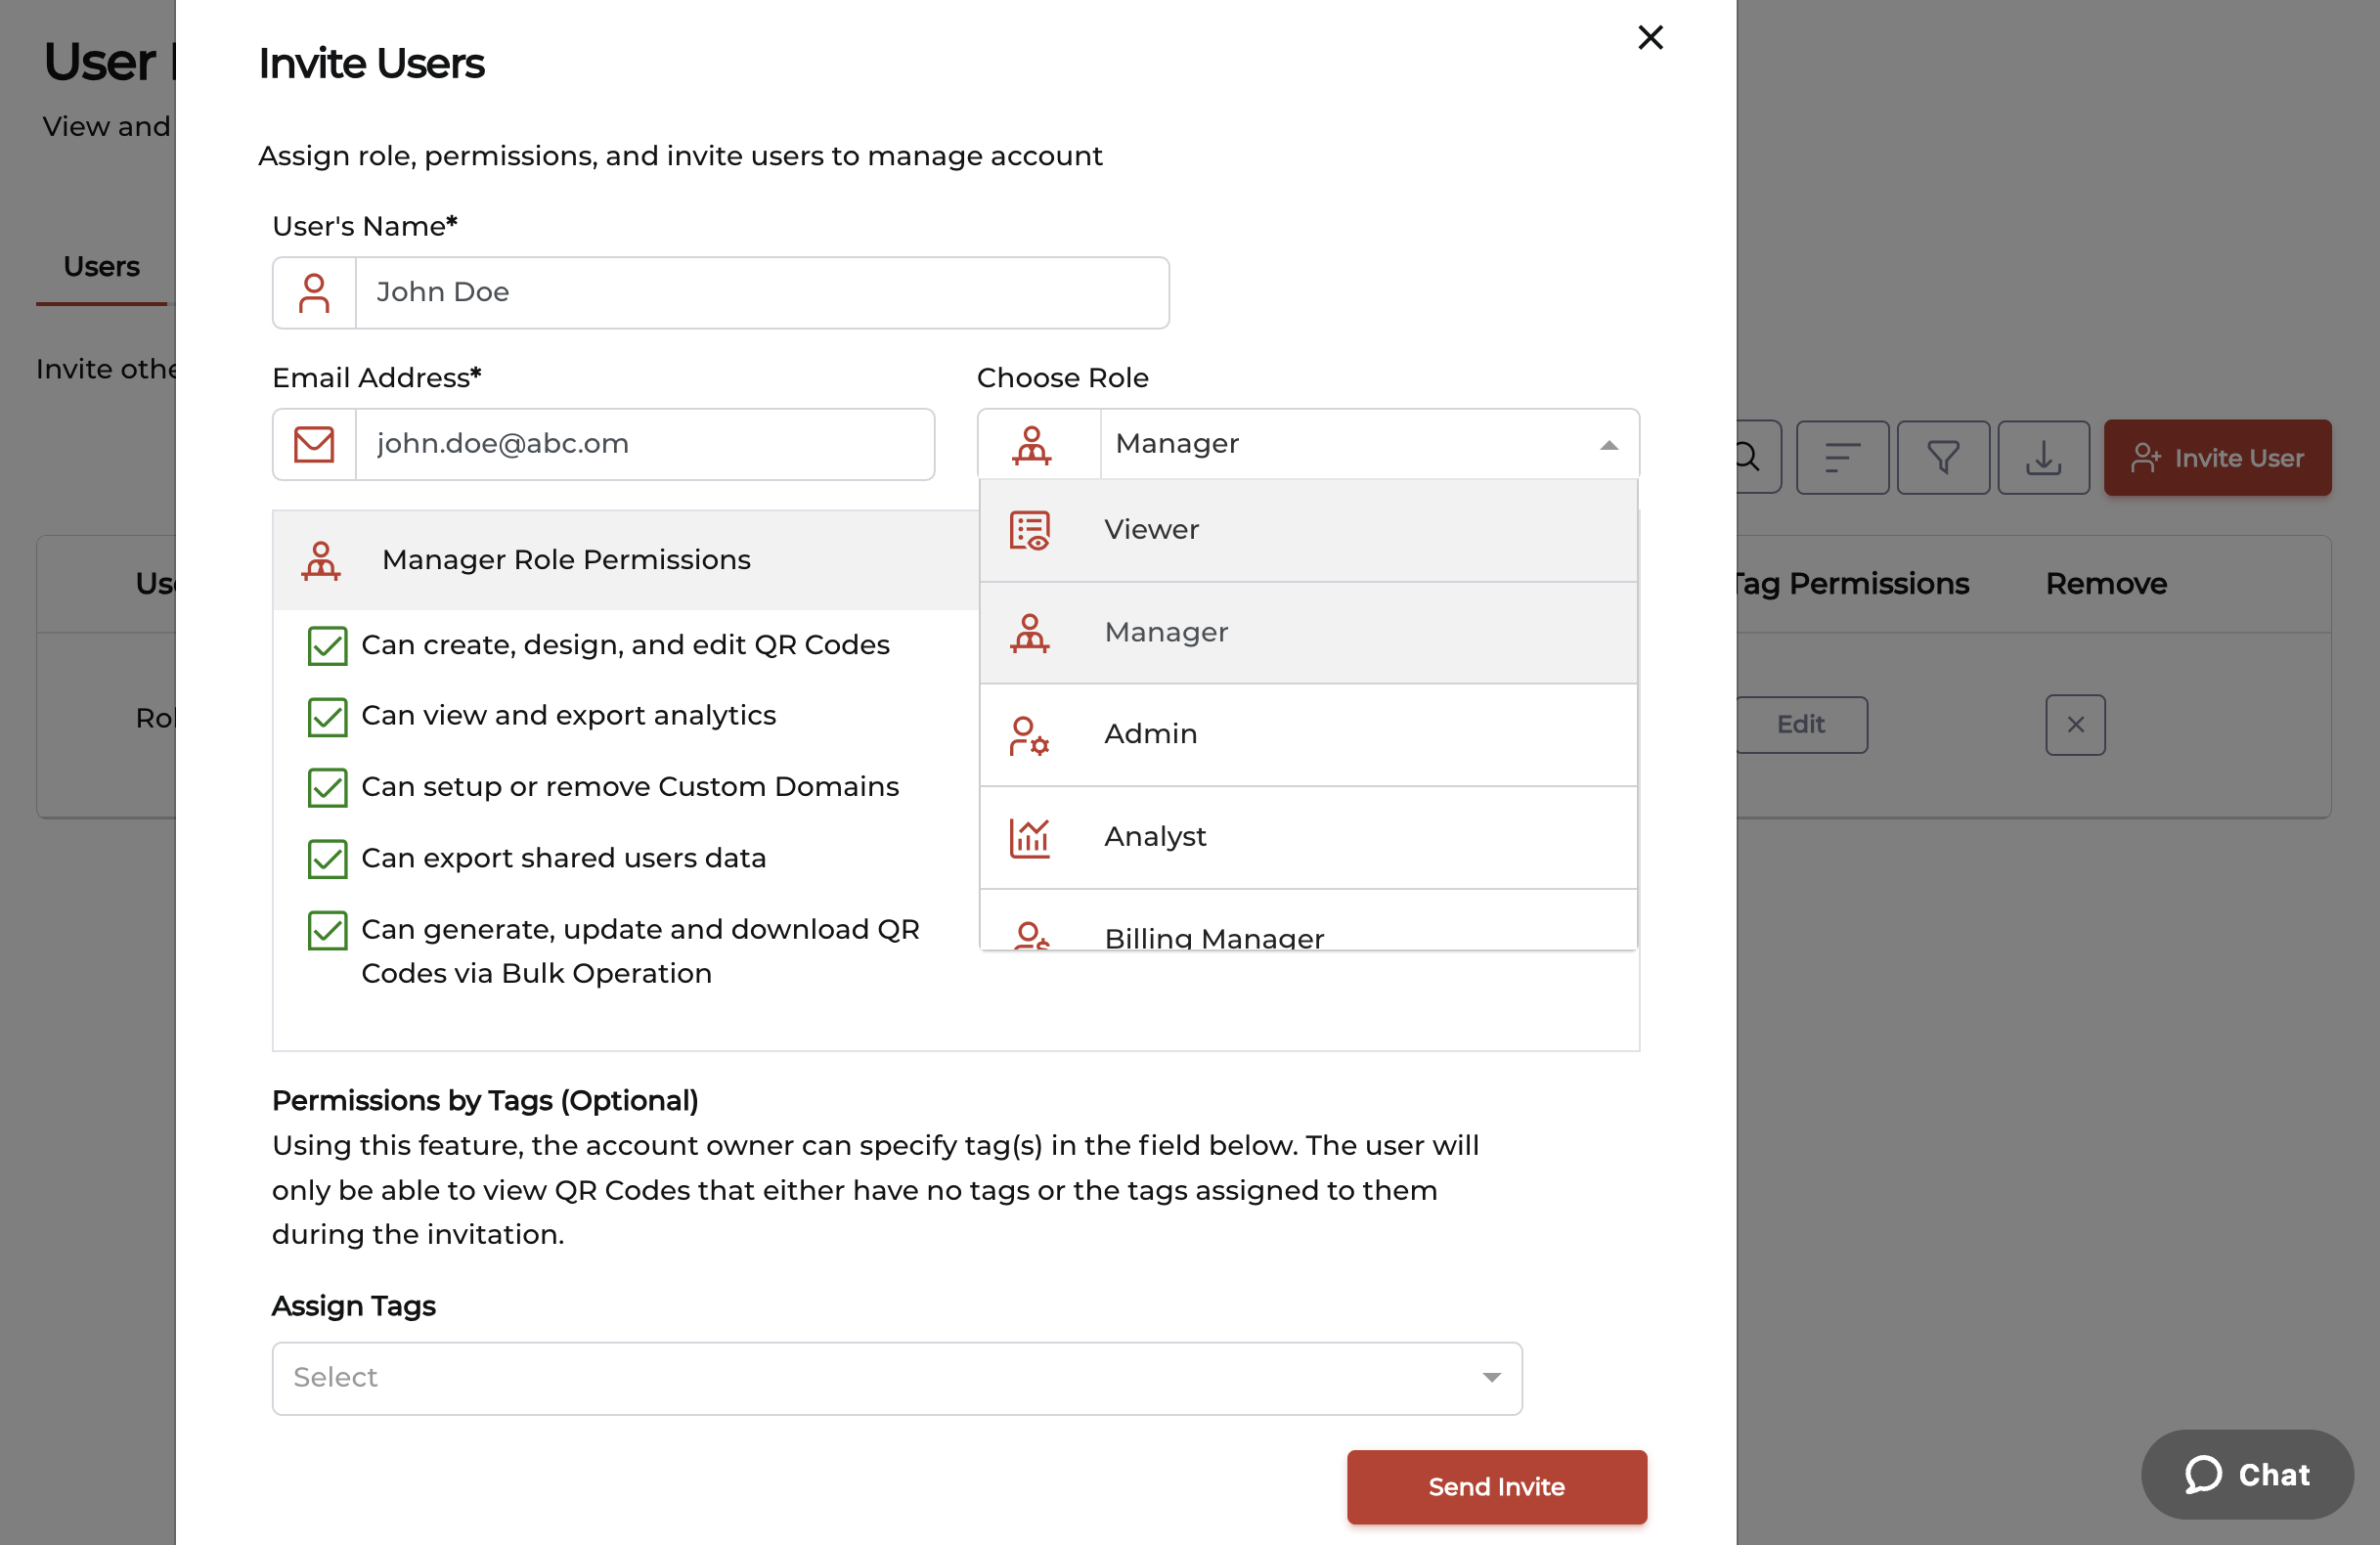2380x1545 pixels.
Task: Click the Send Invite button
Action: click(x=1496, y=1486)
